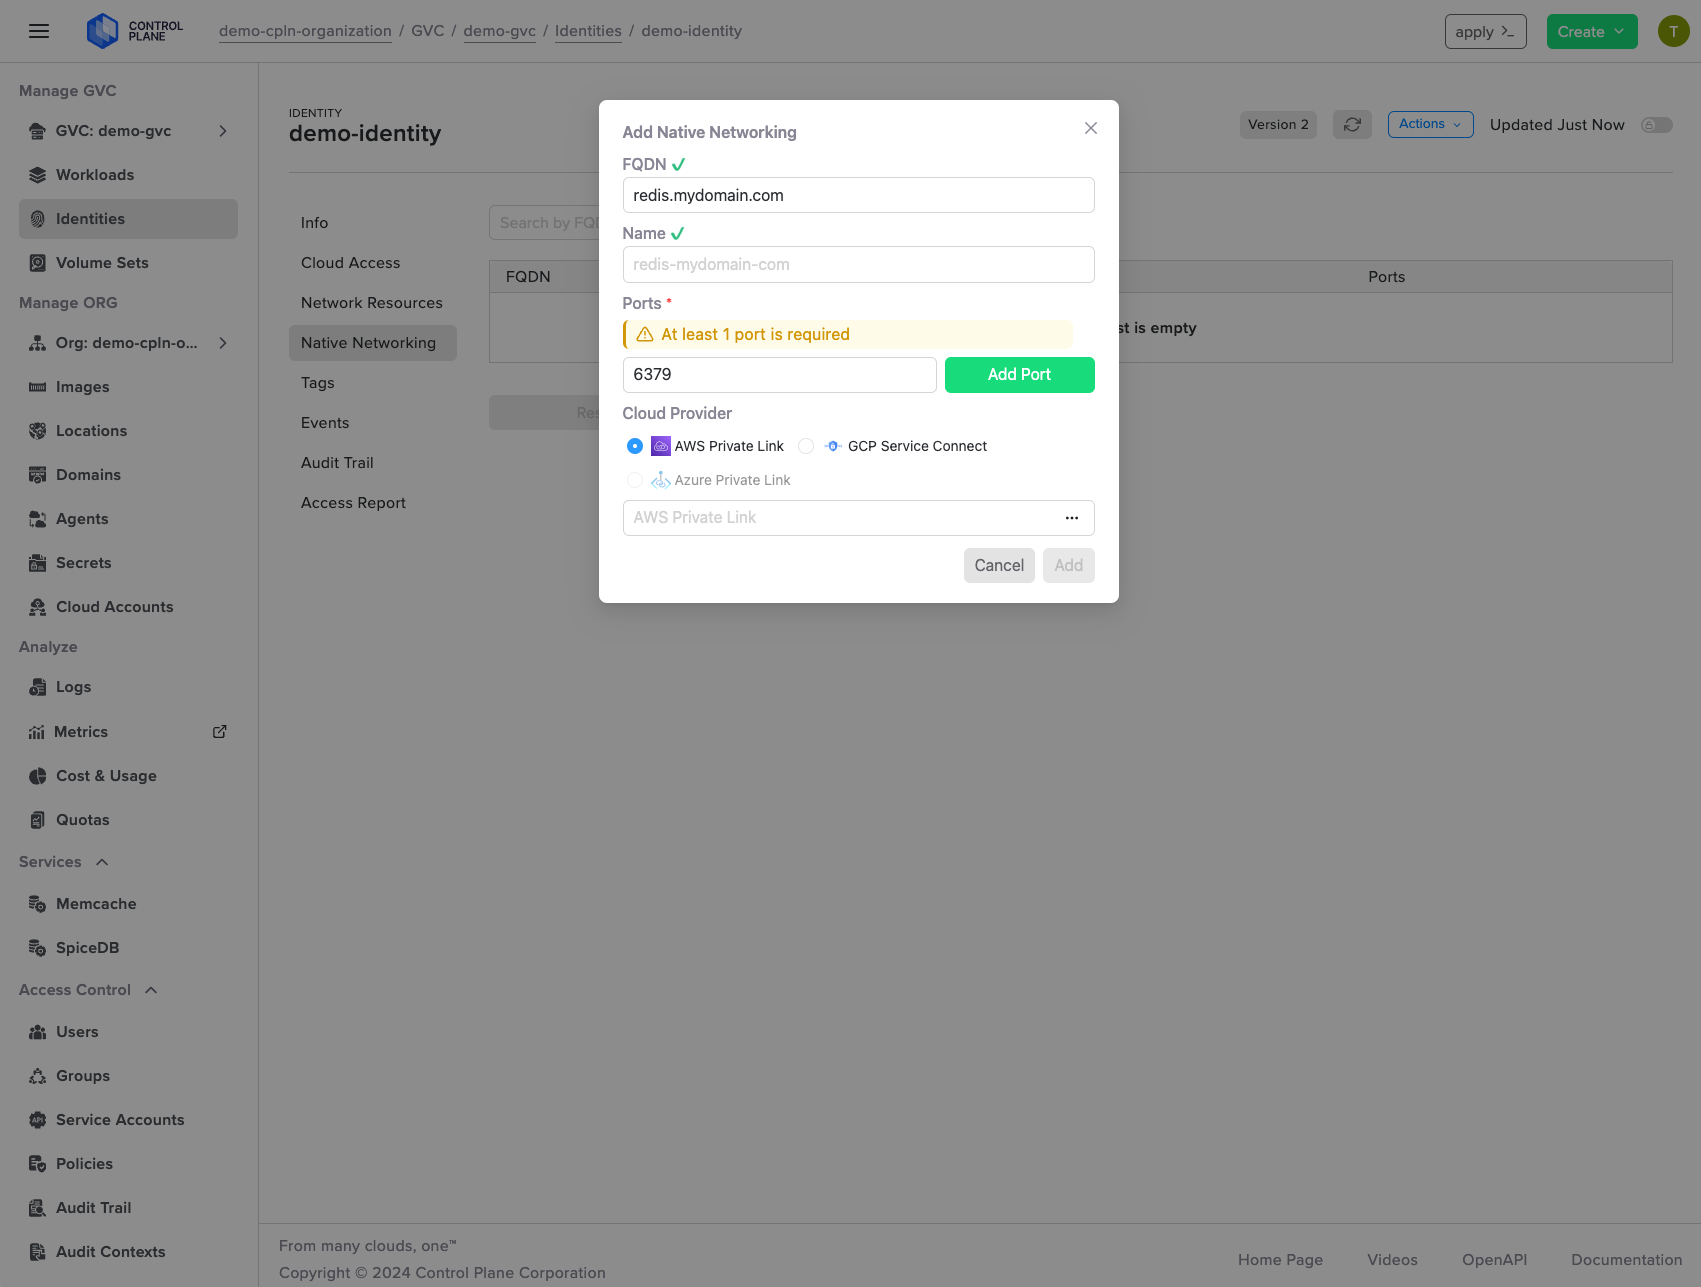Click the refresh icon beside Version 2
This screenshot has height=1287, width=1701.
click(1352, 124)
